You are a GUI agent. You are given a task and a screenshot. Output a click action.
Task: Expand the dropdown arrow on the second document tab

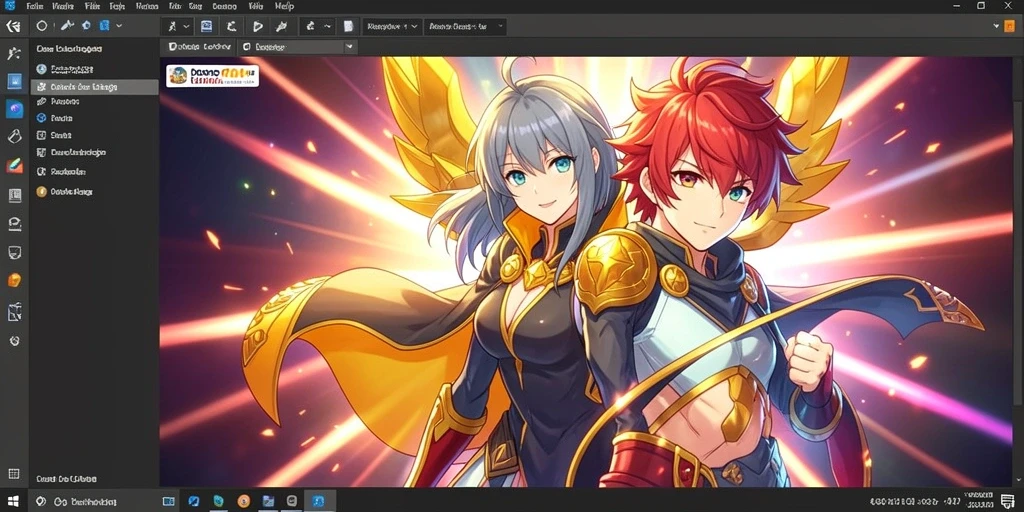click(x=349, y=47)
